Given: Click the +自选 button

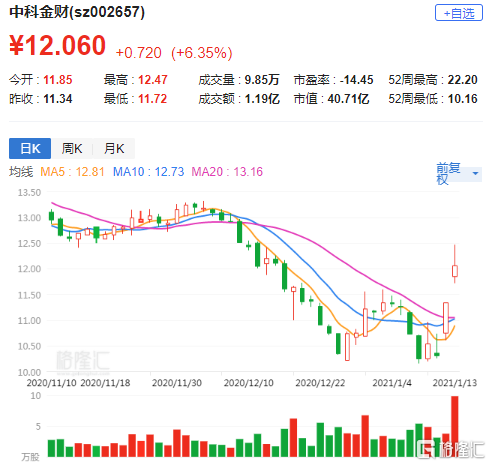Looking at the screenshot, I should pos(459,13).
